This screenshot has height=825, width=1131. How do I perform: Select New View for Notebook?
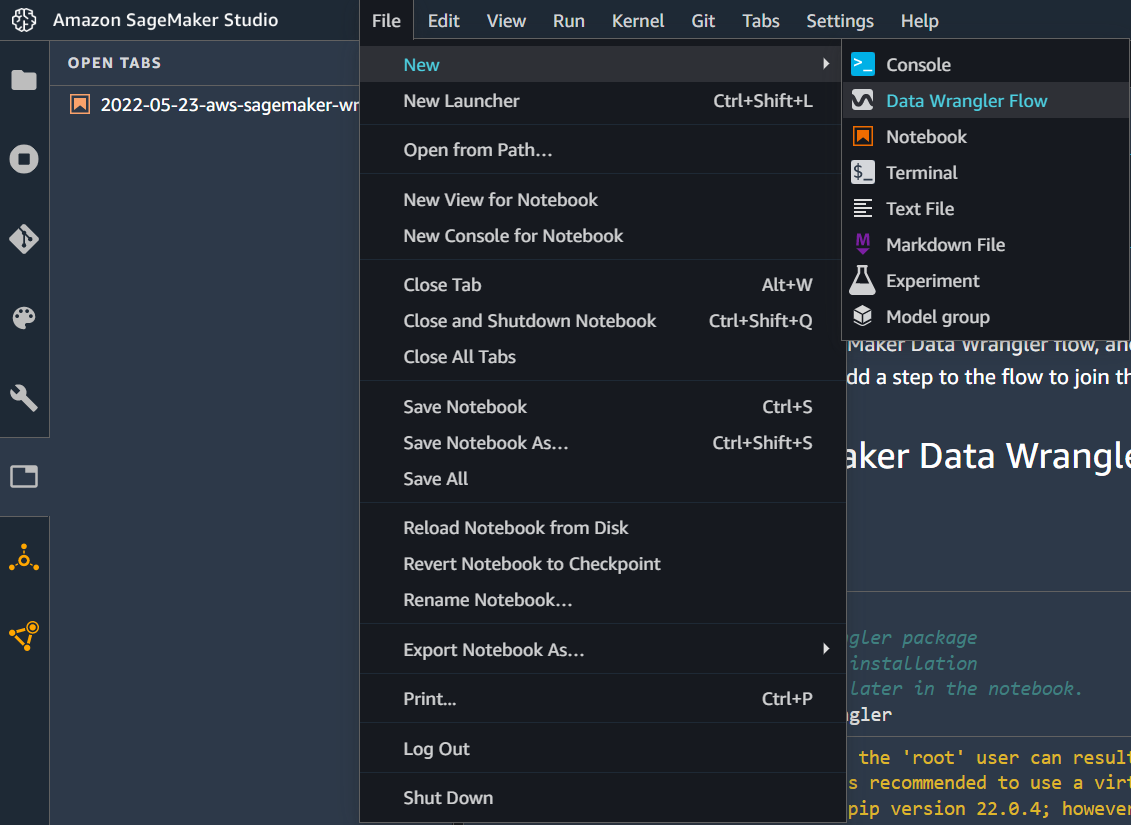(x=602, y=199)
